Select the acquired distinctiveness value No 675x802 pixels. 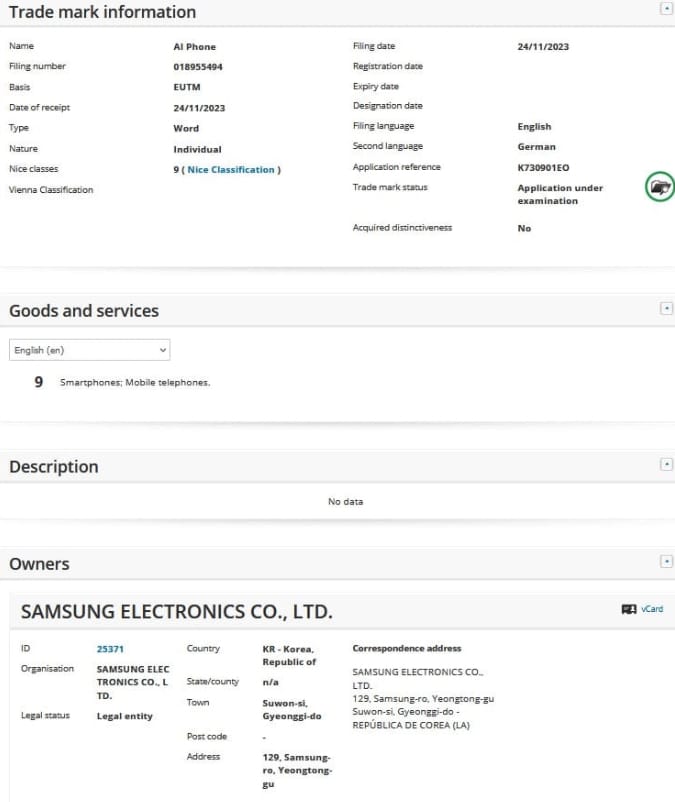coord(524,228)
